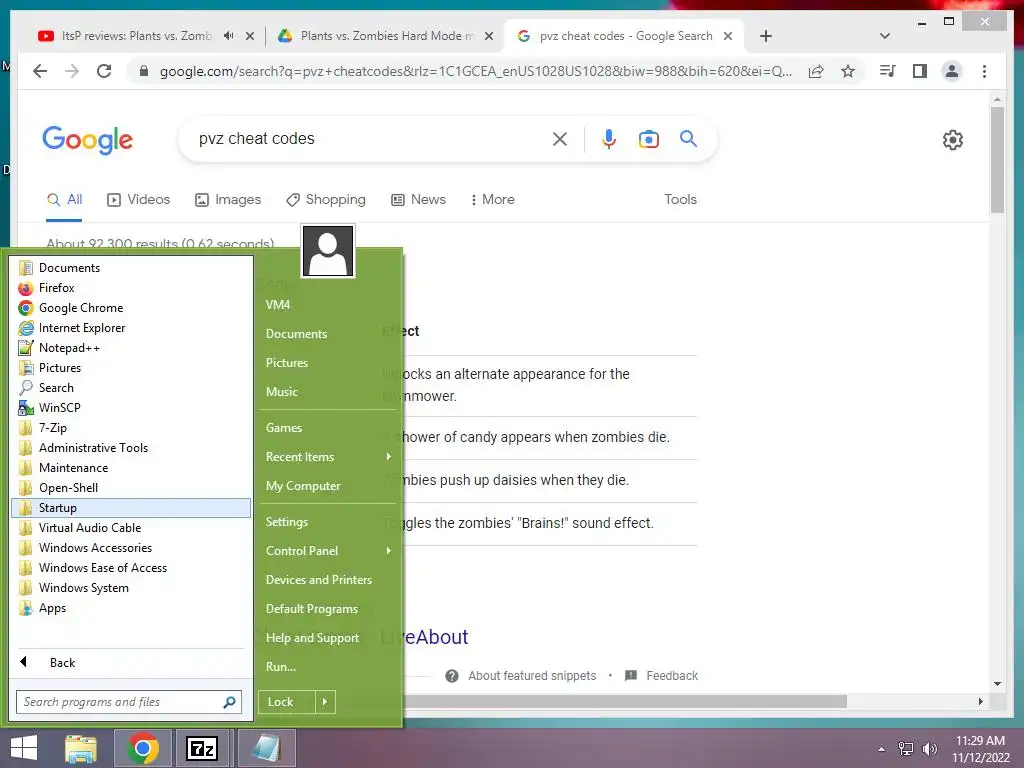Bookmark this page with the star icon
The width and height of the screenshot is (1024, 768).
[848, 71]
